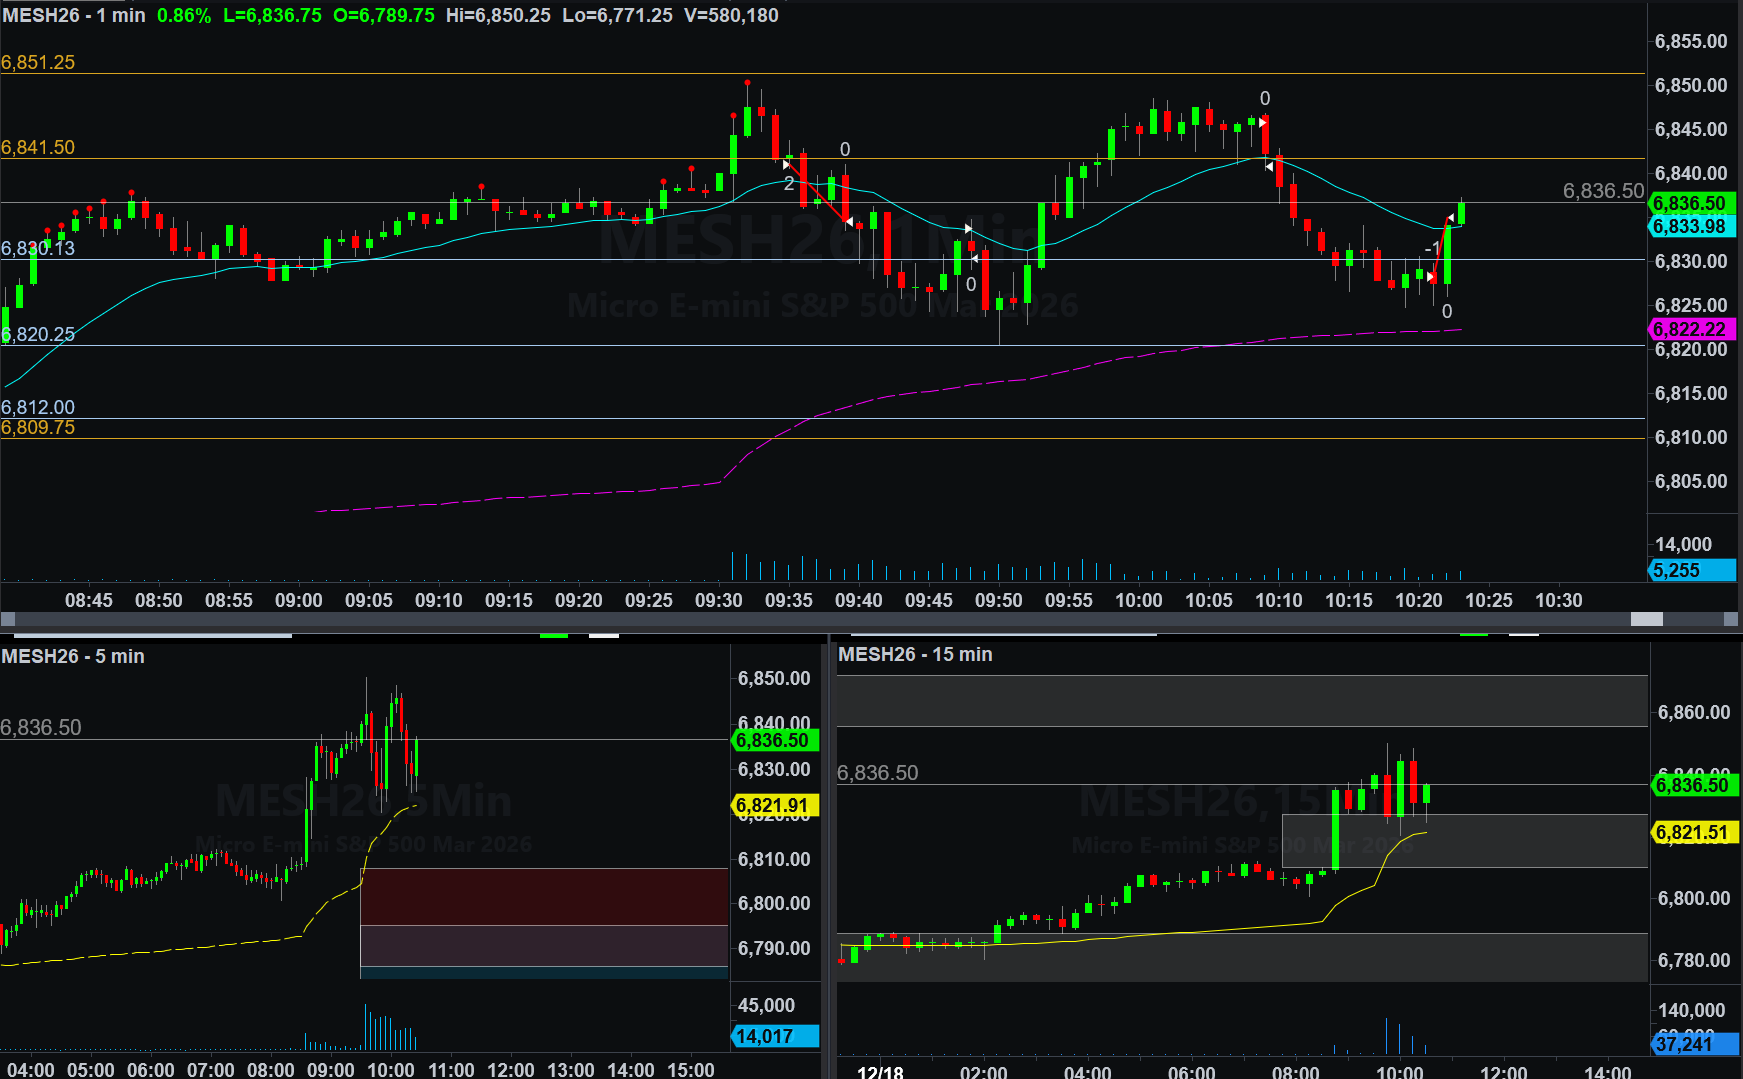
Task: Select the cyan 6,833.98 moving average tag
Action: pos(1690,226)
